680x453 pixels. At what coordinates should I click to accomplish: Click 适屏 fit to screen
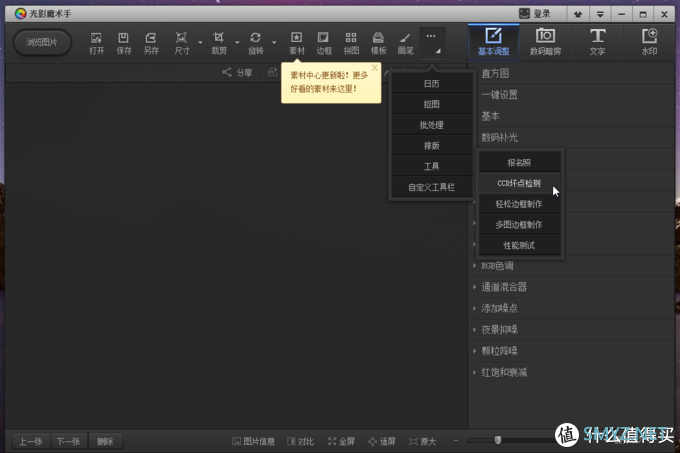click(x=382, y=441)
